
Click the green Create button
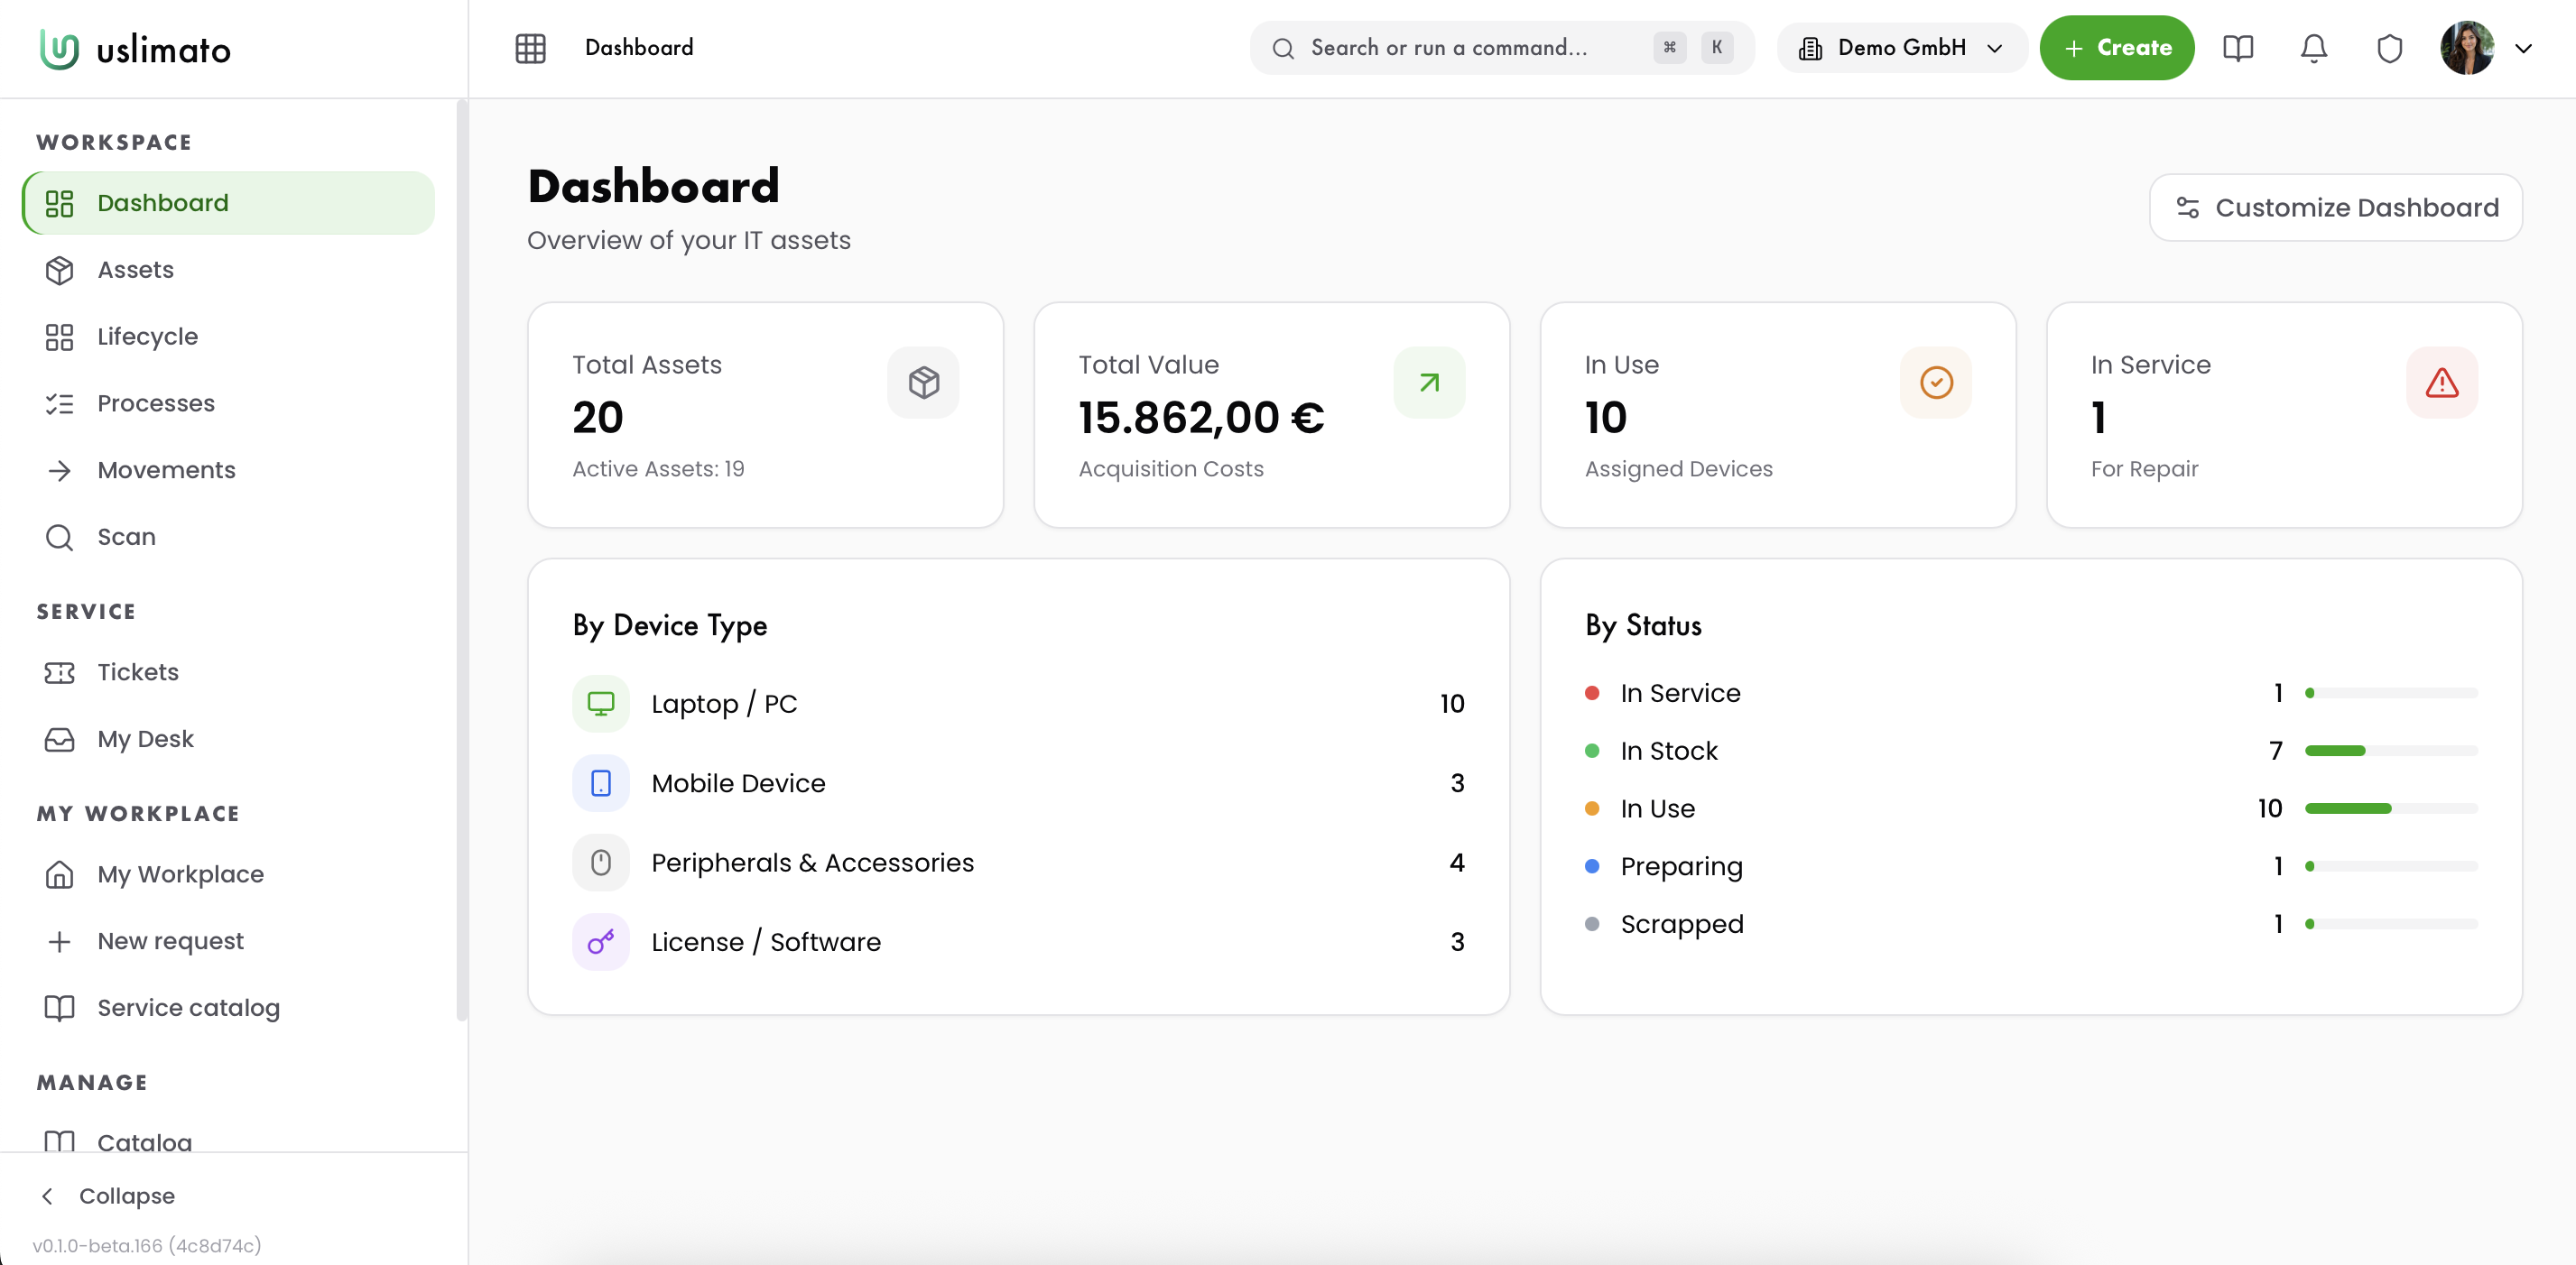[x=2117, y=48]
